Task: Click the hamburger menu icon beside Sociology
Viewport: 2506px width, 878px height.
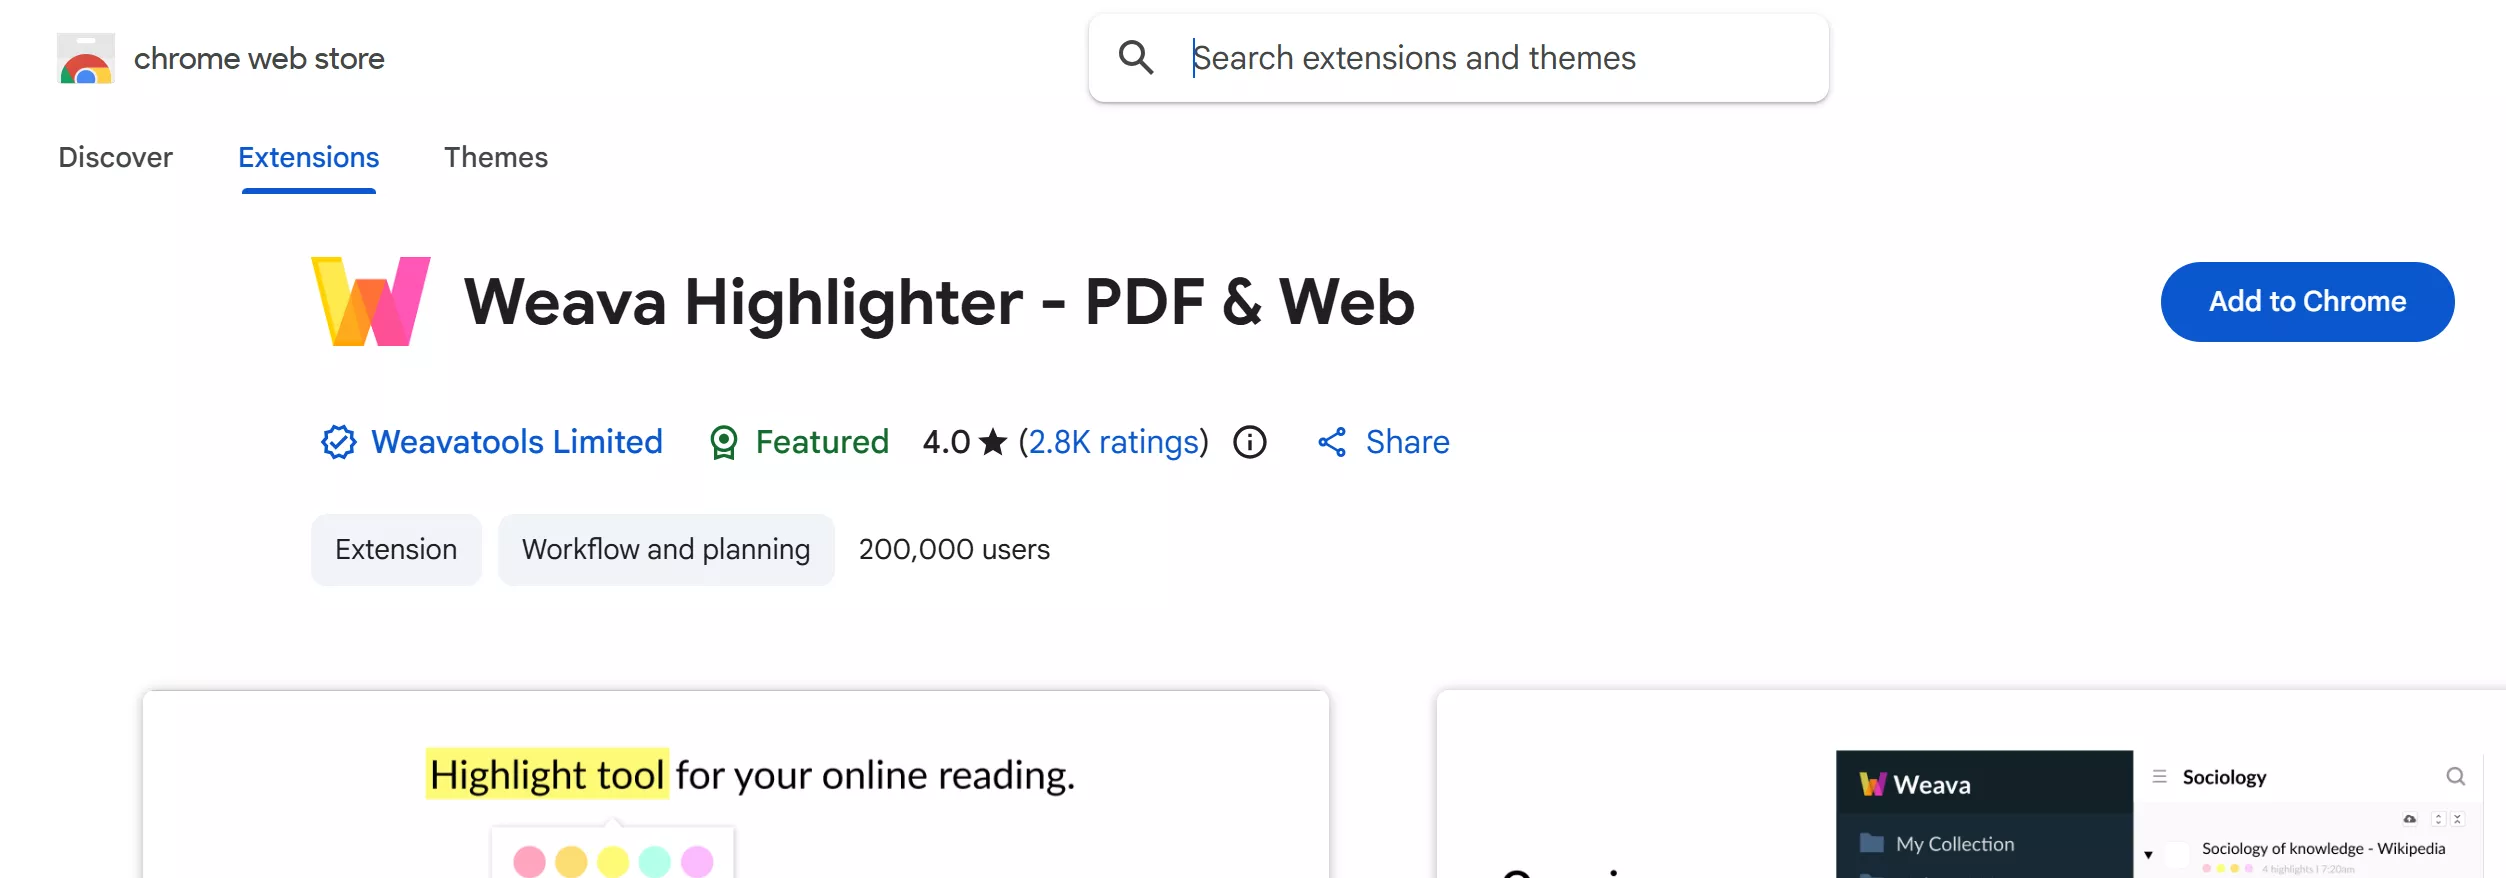Action: [2159, 776]
